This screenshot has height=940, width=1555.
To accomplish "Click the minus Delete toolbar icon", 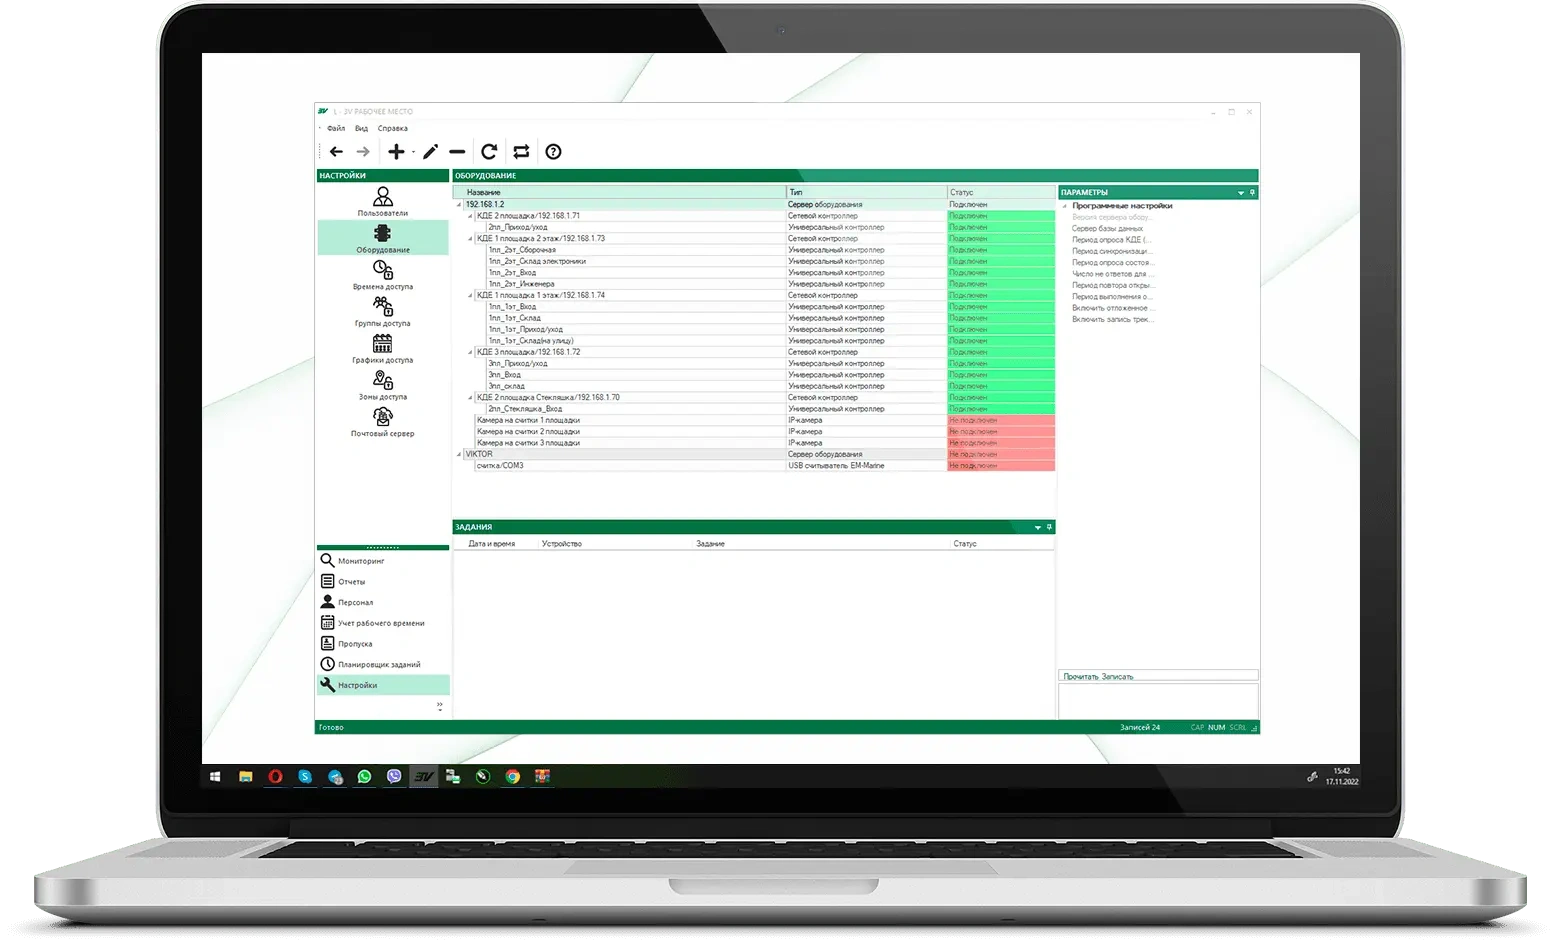I will click(x=457, y=152).
